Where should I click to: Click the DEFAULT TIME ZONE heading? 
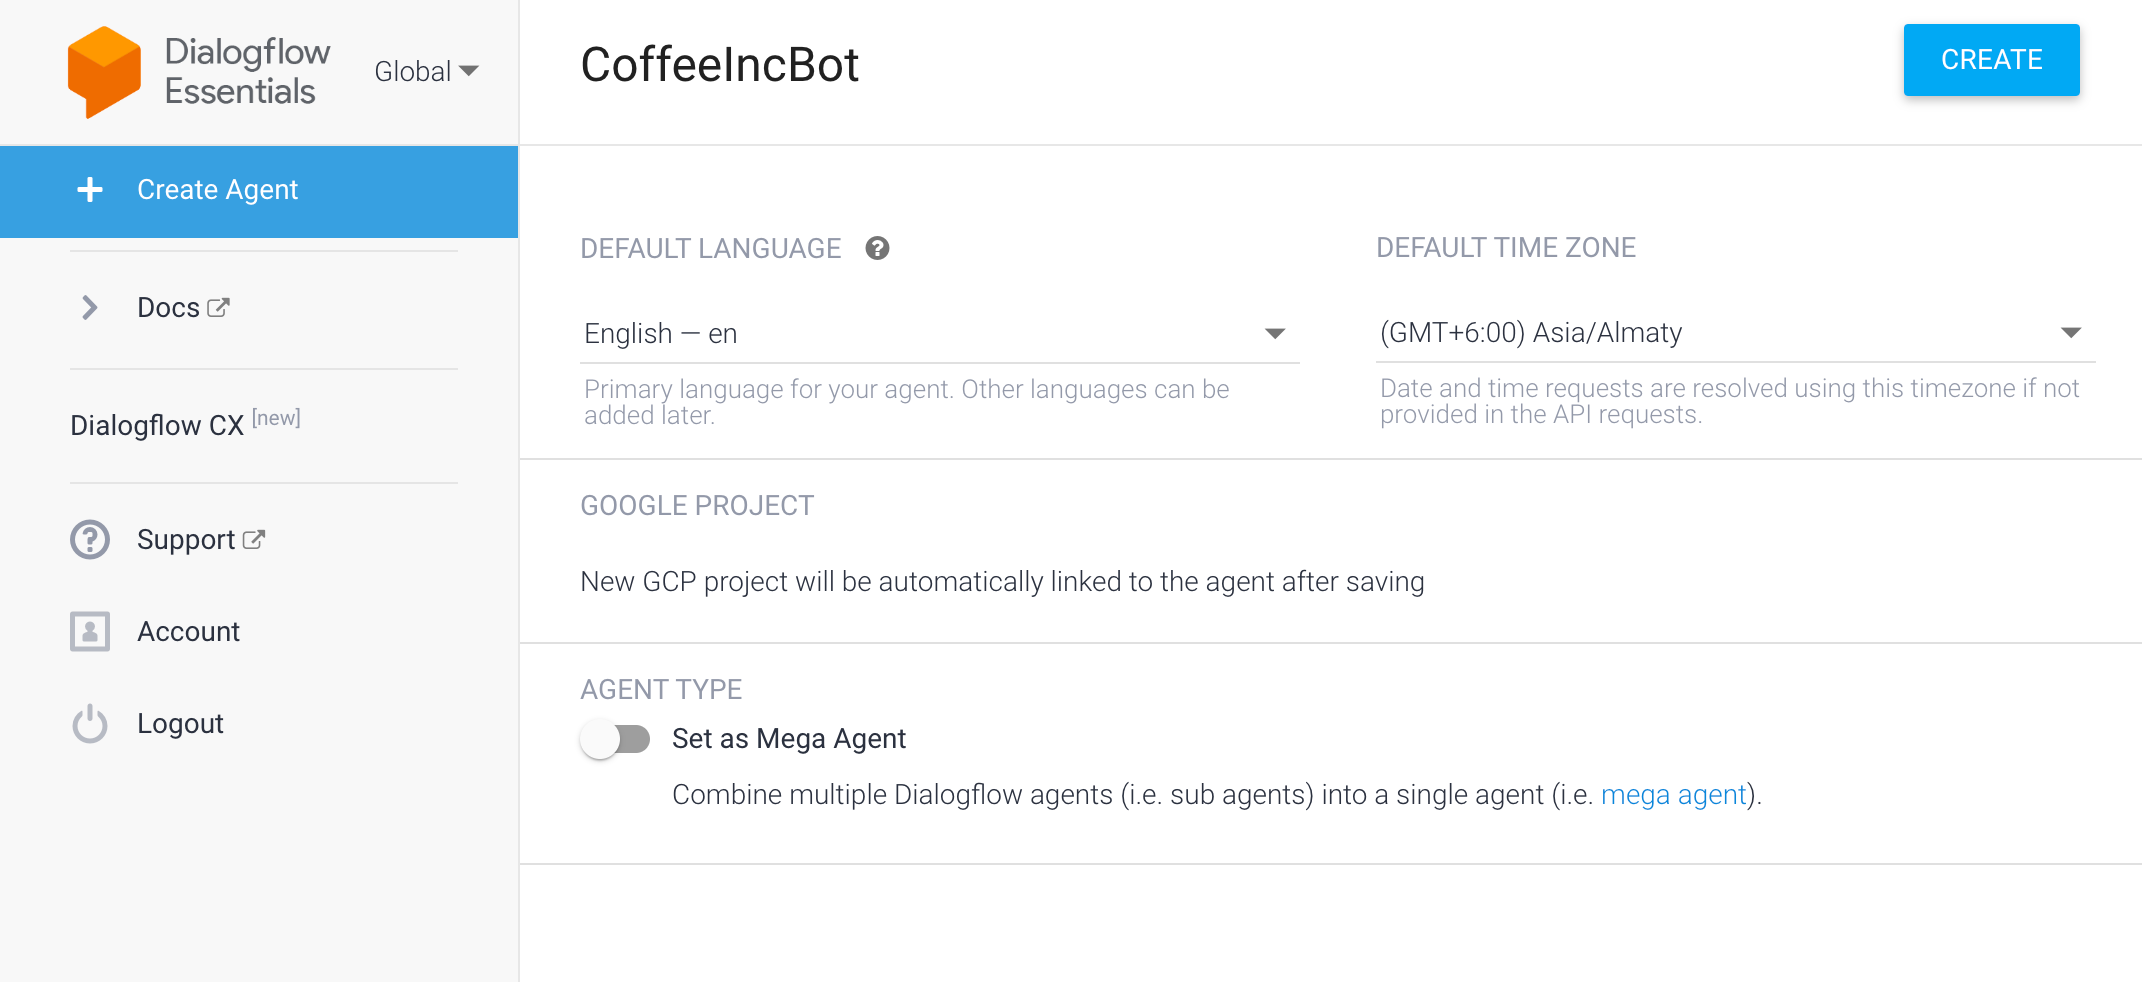point(1506,248)
